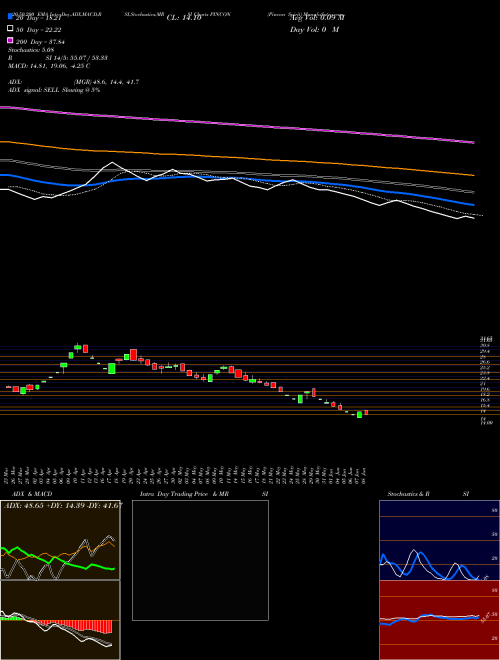Click the 'ADX: 48.65 +DY: 14.39 -DY: 41.67' readout

pyautogui.click(x=64, y=505)
